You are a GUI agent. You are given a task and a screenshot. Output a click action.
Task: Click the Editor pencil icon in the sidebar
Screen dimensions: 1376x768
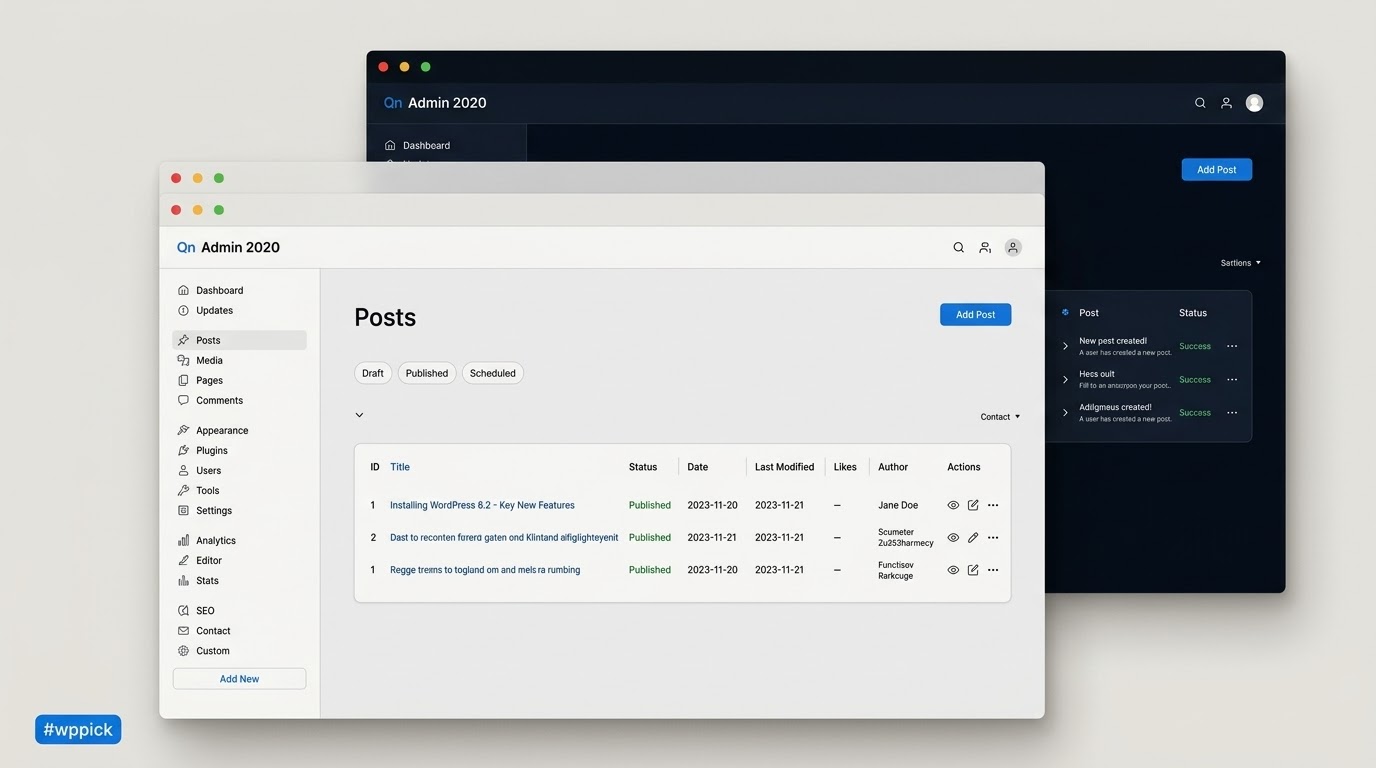click(x=183, y=560)
